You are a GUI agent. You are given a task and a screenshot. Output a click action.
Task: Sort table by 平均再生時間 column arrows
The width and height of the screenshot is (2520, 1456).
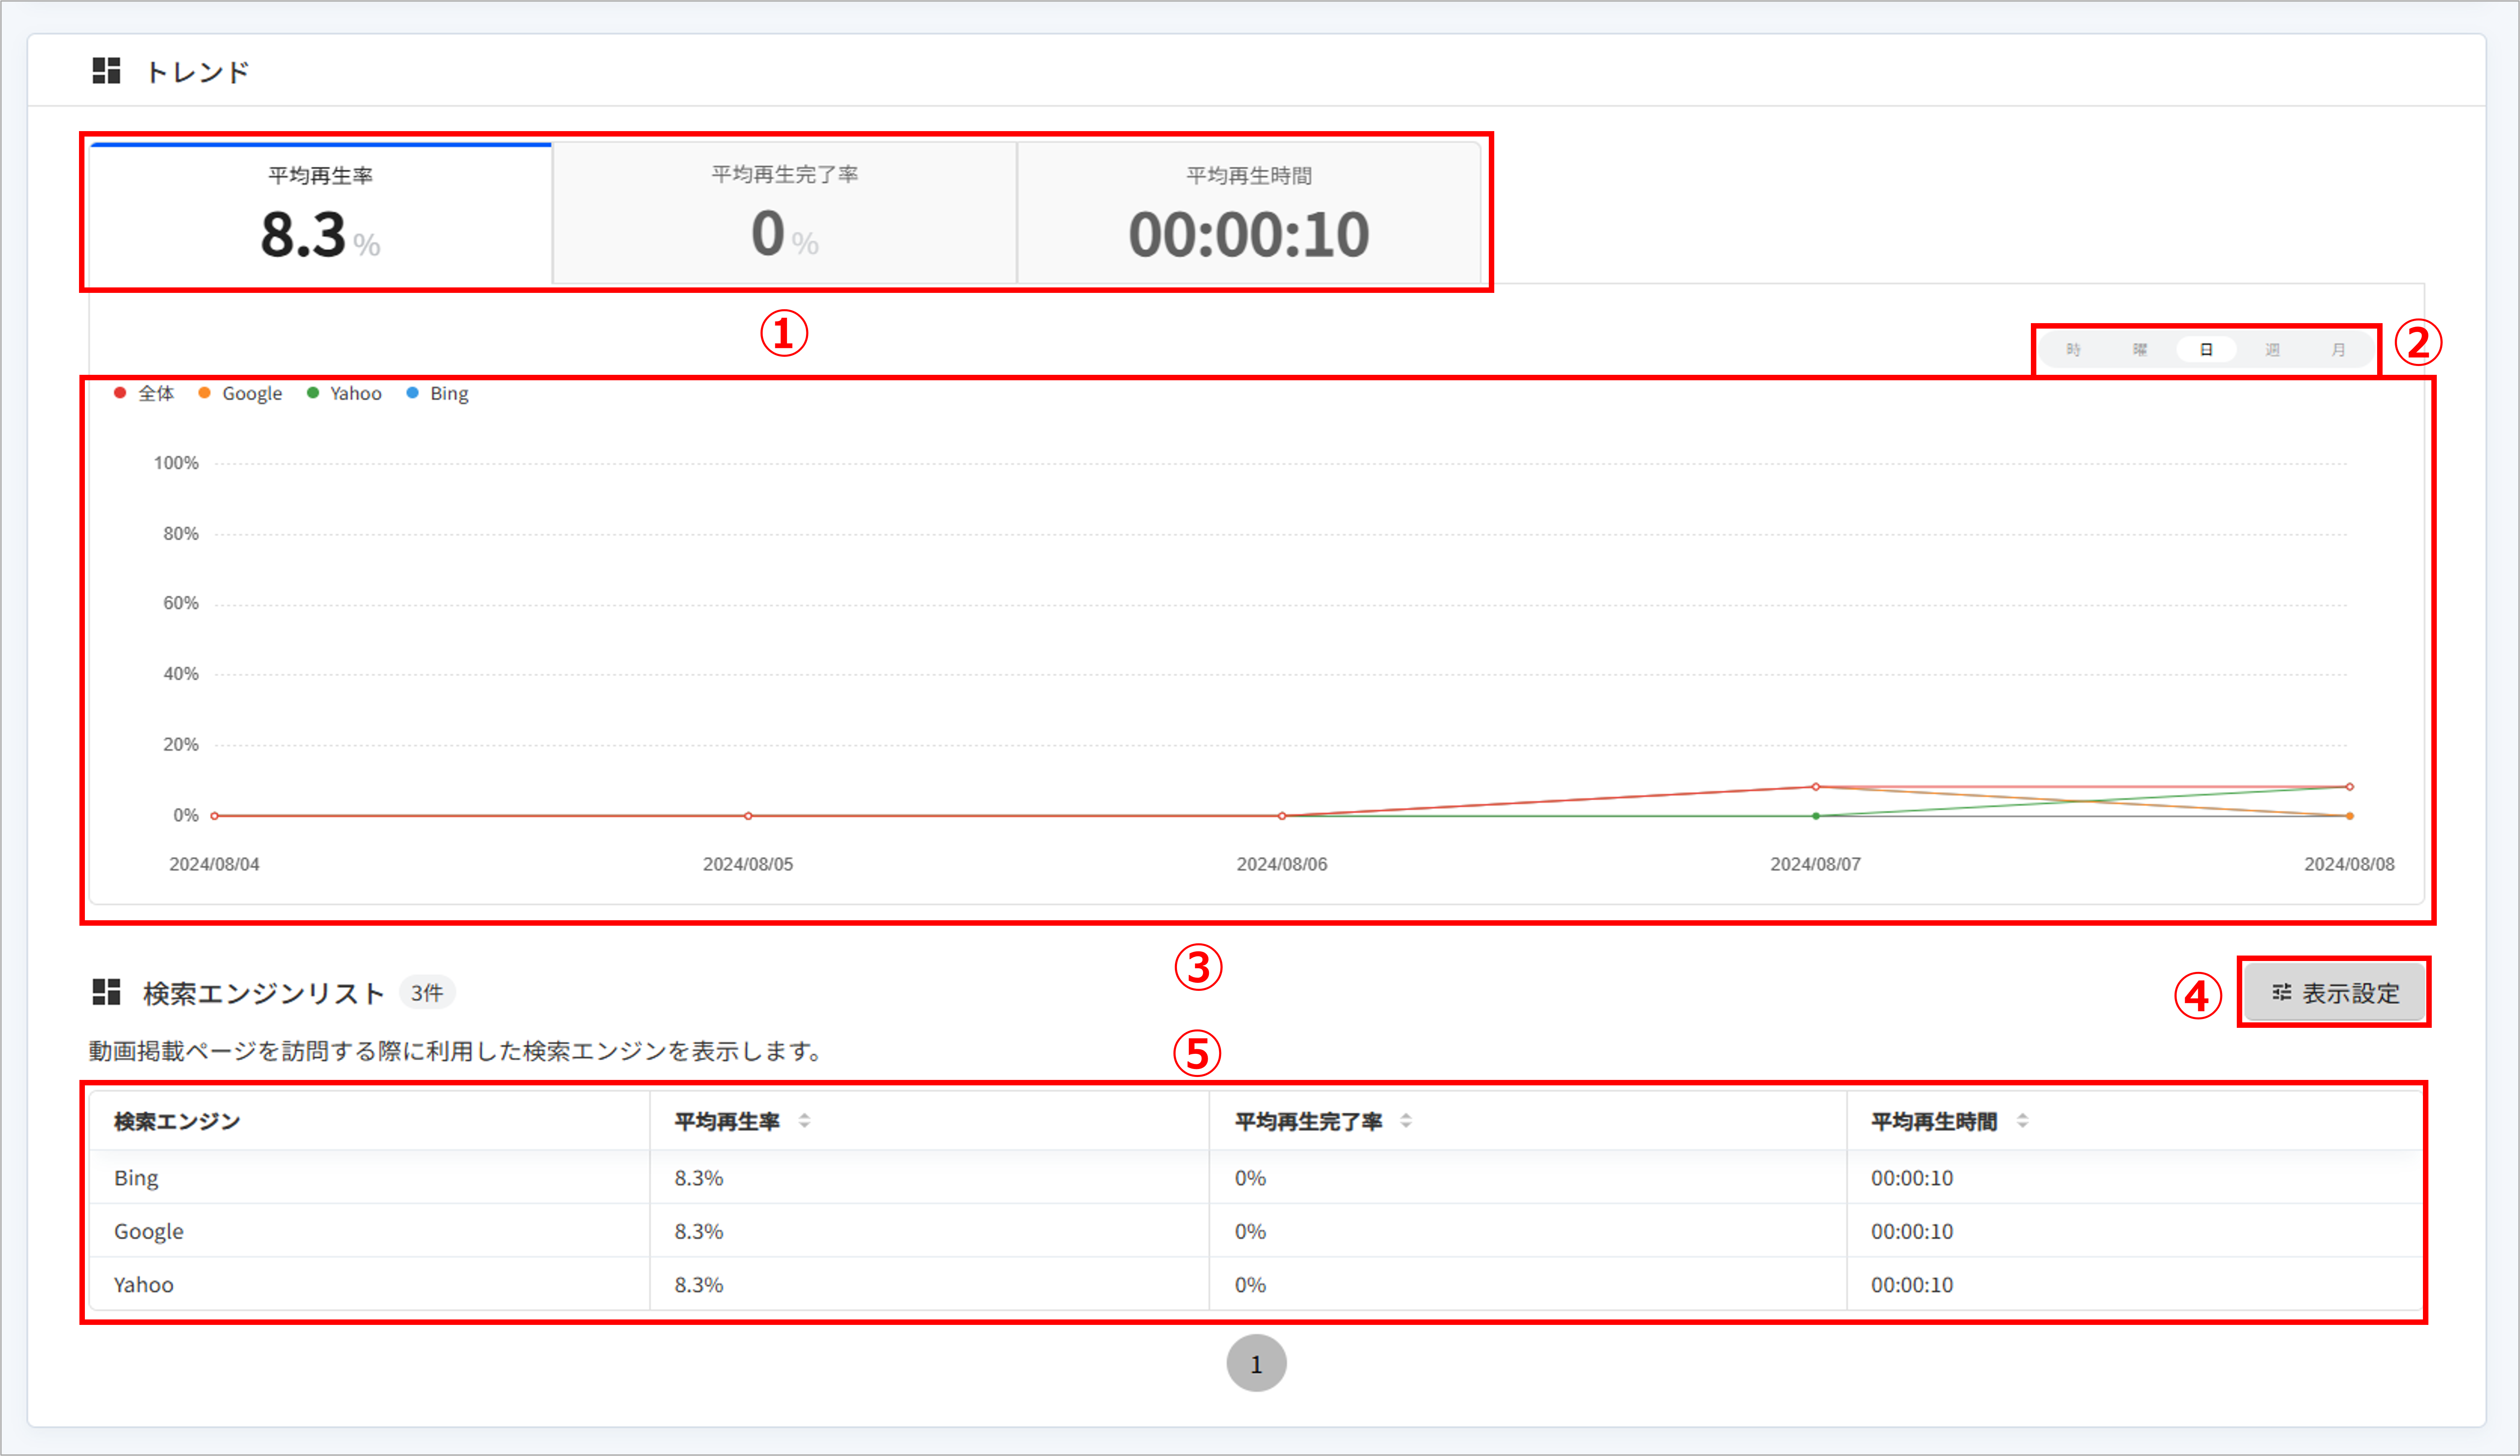2022,1121
